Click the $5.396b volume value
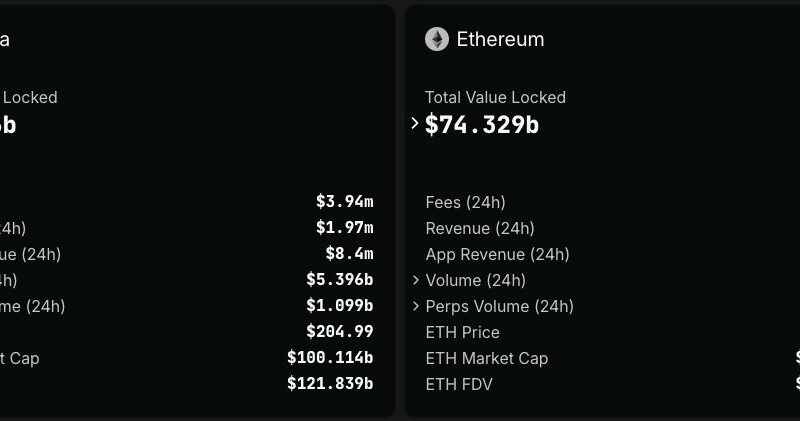 click(339, 280)
